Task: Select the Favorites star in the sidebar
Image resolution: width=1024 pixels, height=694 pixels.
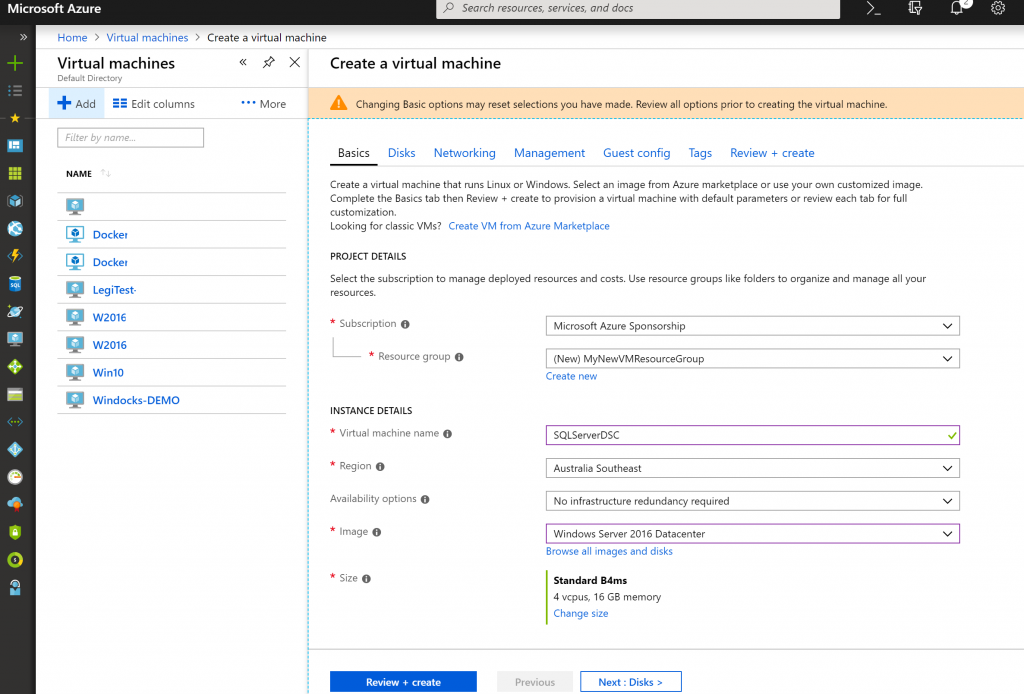Action: [x=15, y=117]
